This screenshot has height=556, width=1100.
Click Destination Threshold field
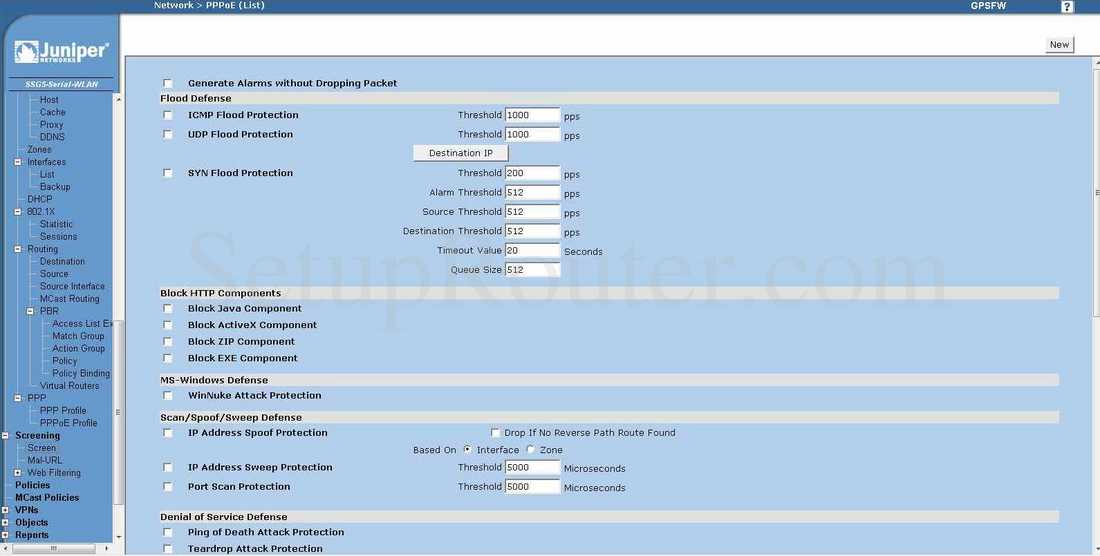click(532, 231)
